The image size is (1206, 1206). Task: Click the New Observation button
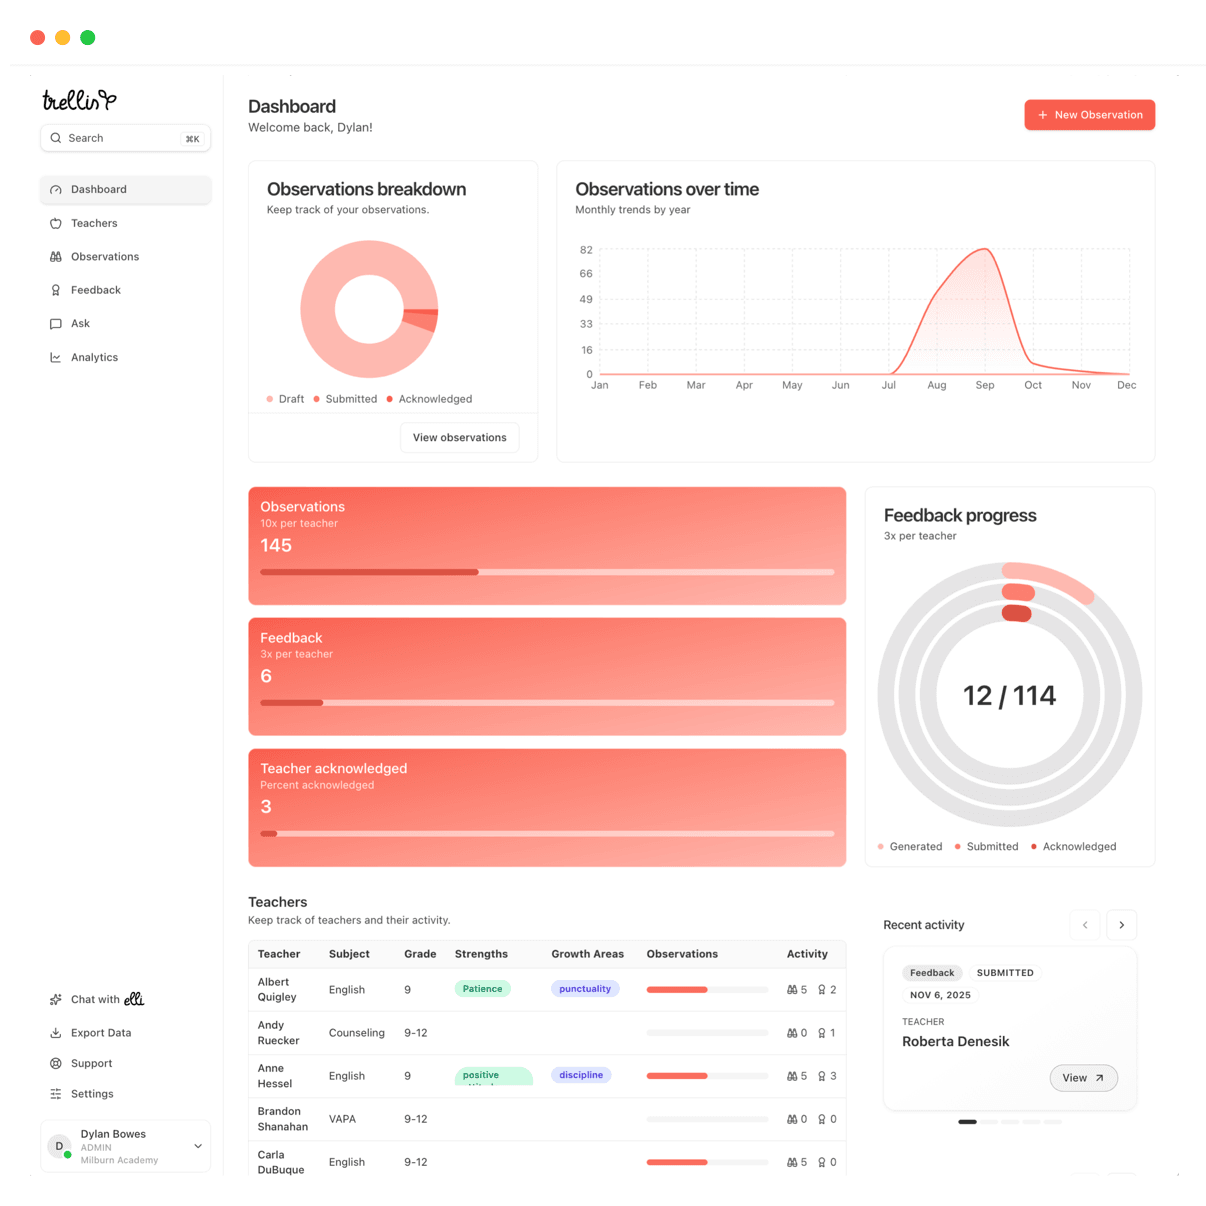point(1089,115)
